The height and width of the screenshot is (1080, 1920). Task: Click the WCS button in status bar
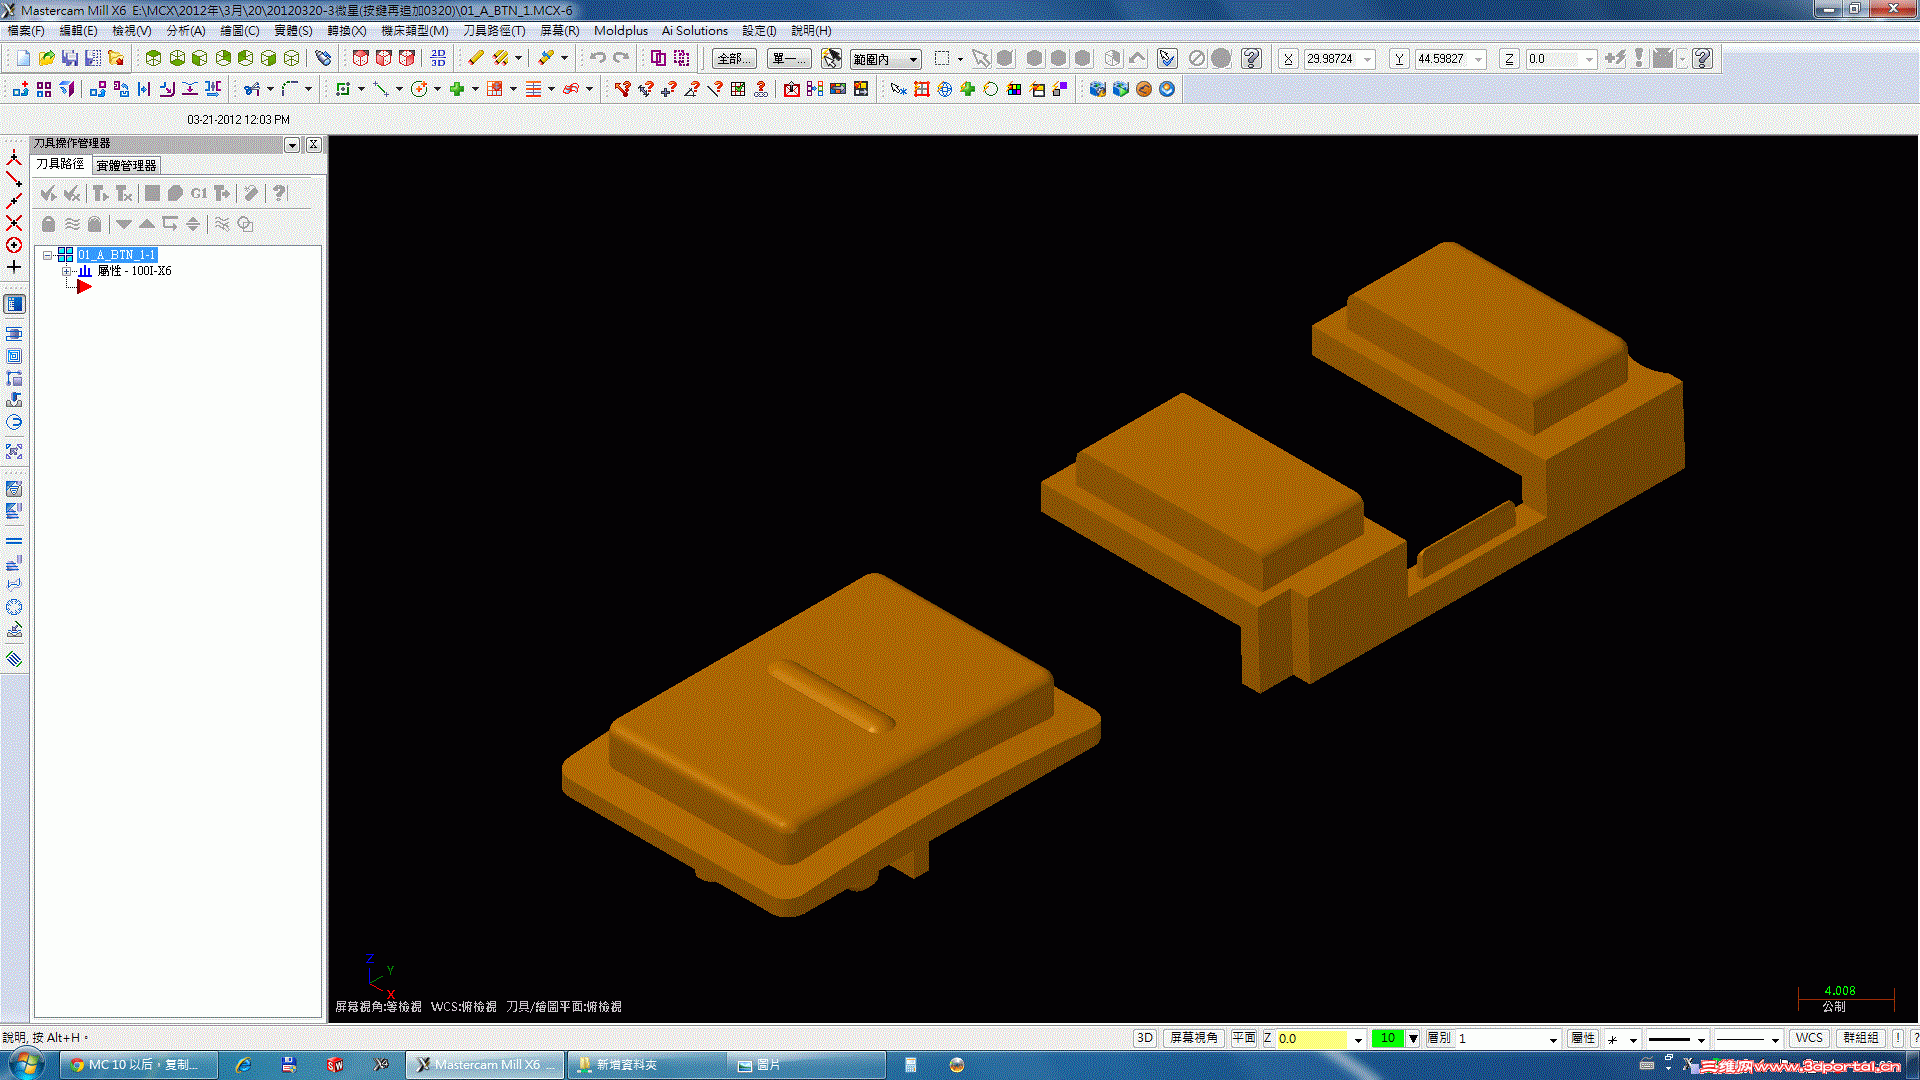coord(1808,1038)
